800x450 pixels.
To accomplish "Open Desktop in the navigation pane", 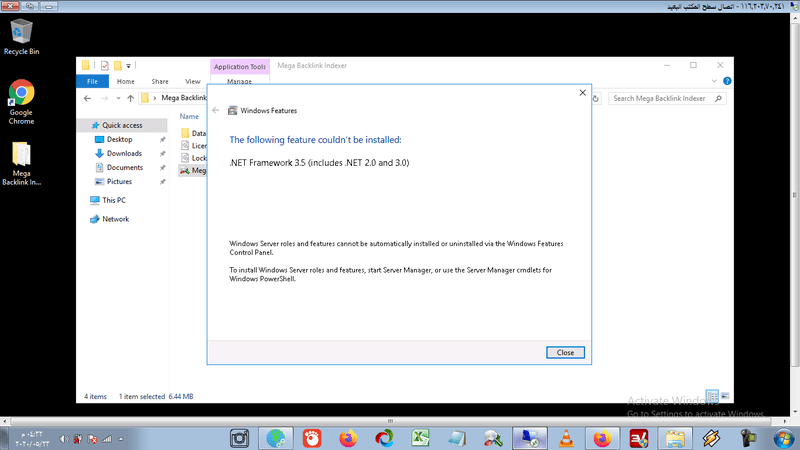I will (119, 139).
